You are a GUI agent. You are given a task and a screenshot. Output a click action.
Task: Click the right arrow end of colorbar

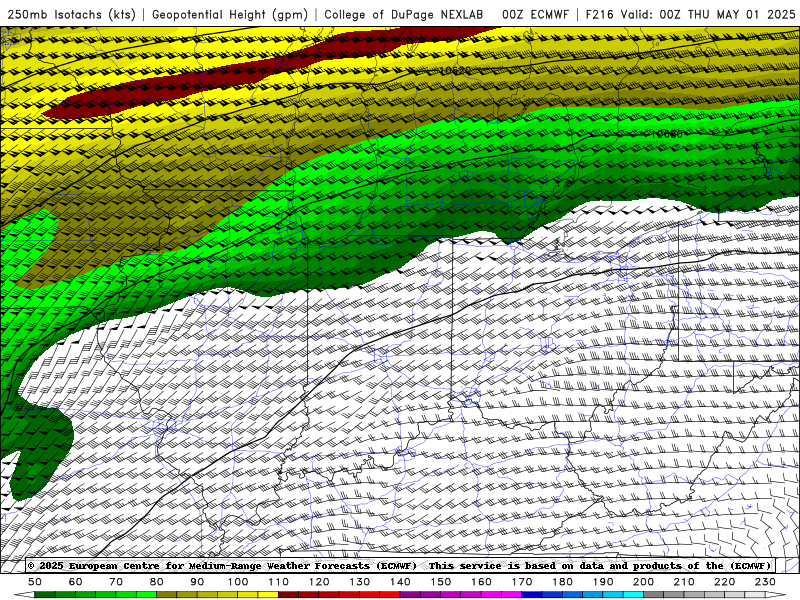click(776, 595)
